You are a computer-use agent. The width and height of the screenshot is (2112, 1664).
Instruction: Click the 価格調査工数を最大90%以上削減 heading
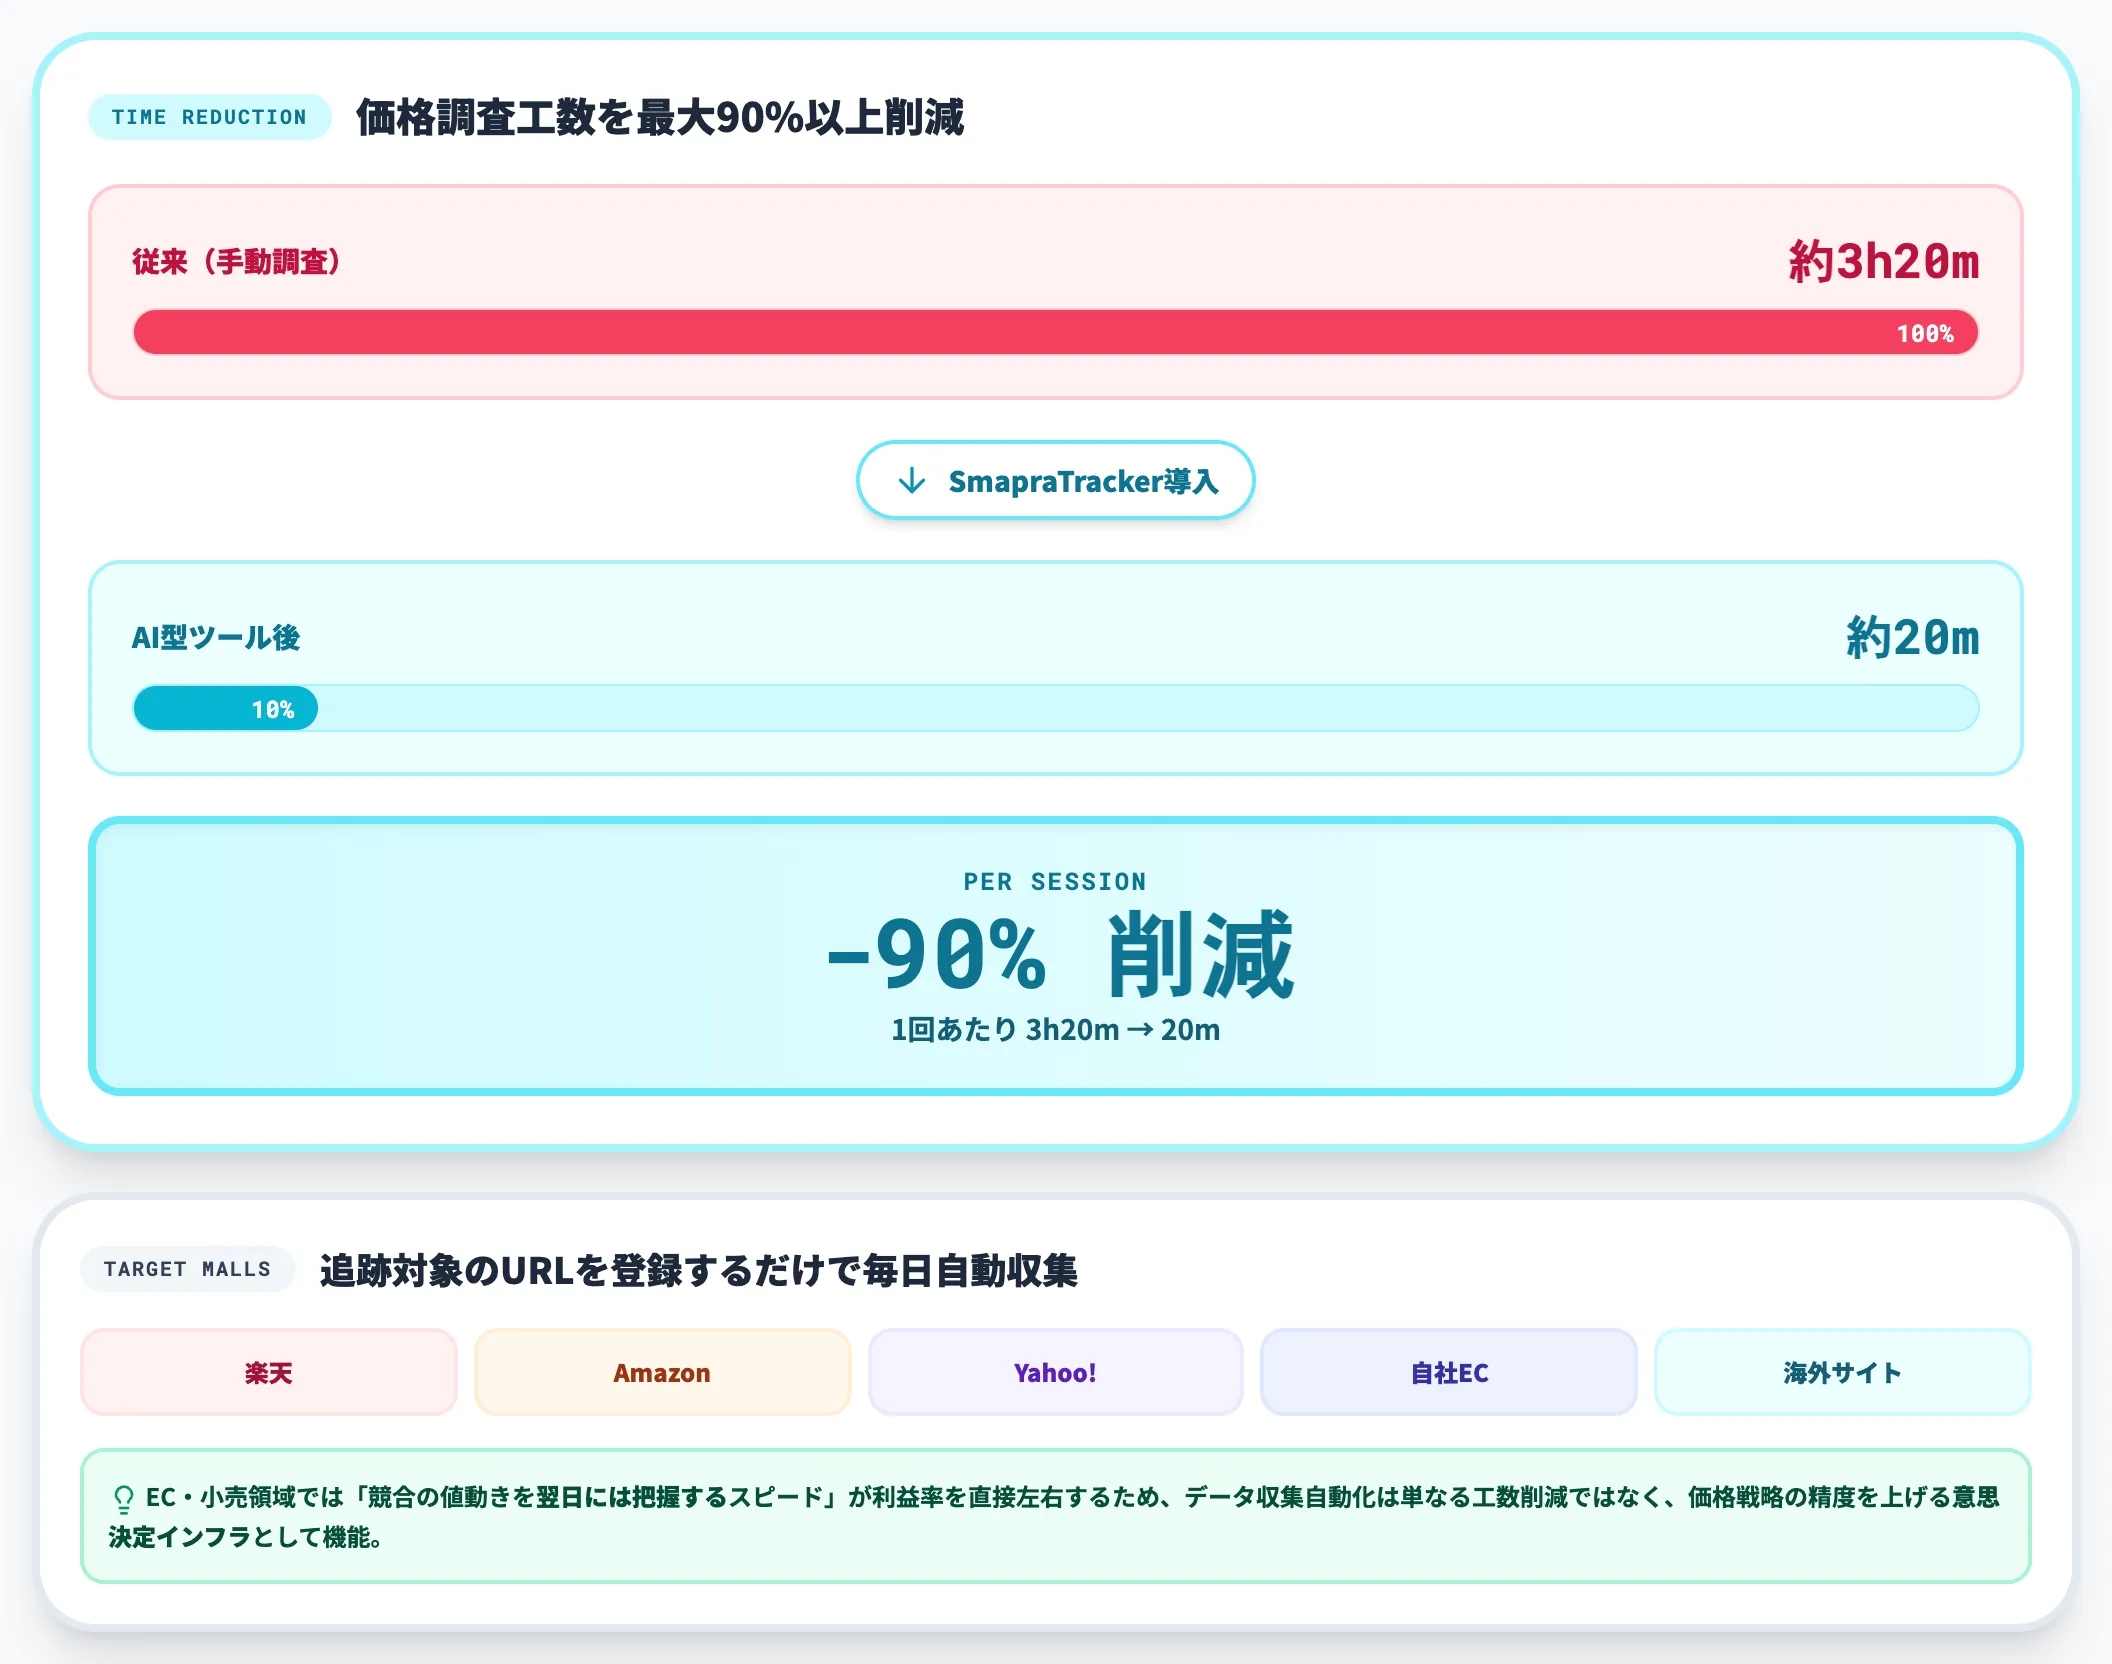point(660,117)
